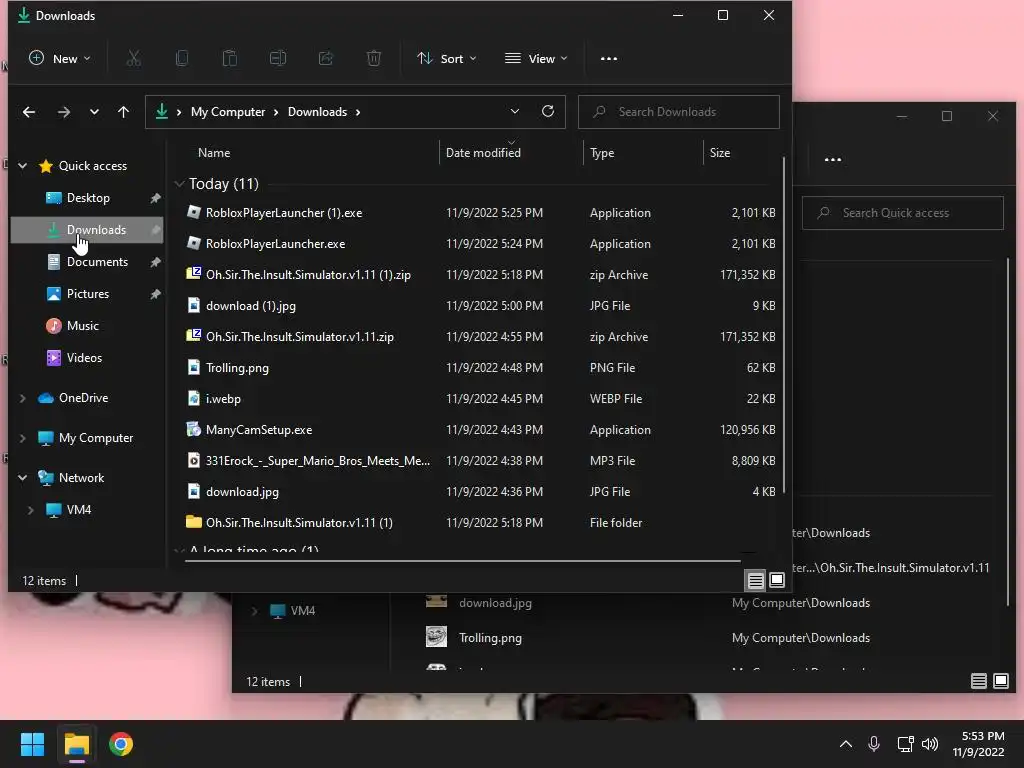Click File Explorer in the taskbar
This screenshot has width=1024, height=768.
[76, 744]
